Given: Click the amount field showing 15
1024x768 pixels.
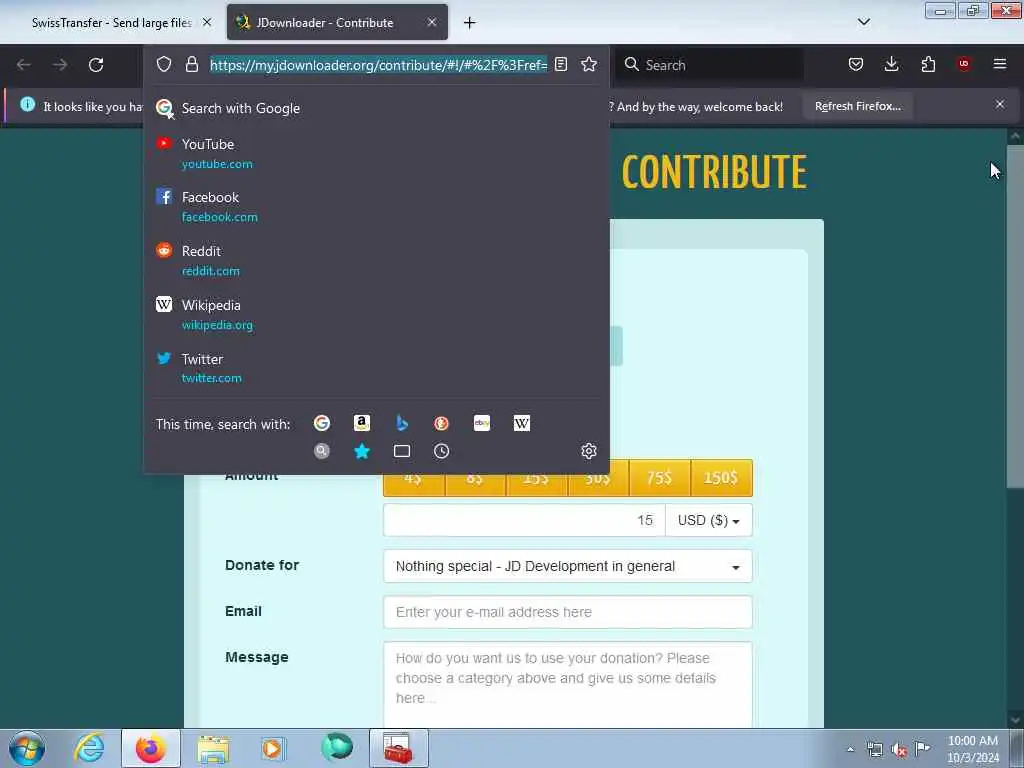Looking at the screenshot, I should coord(524,520).
